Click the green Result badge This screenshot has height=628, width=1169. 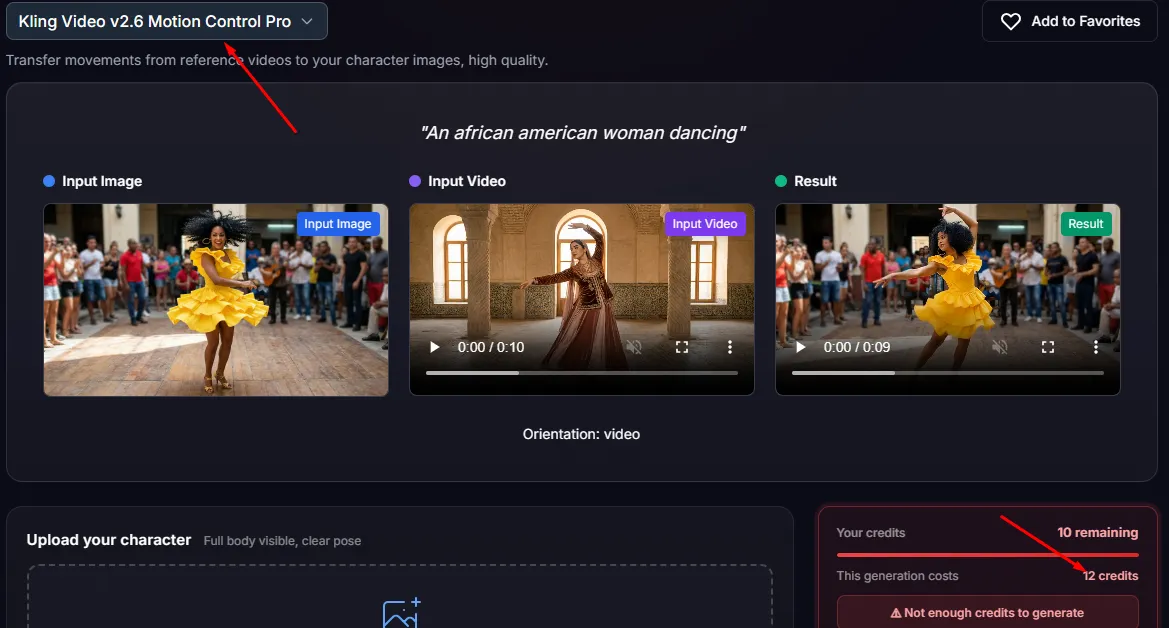1086,224
